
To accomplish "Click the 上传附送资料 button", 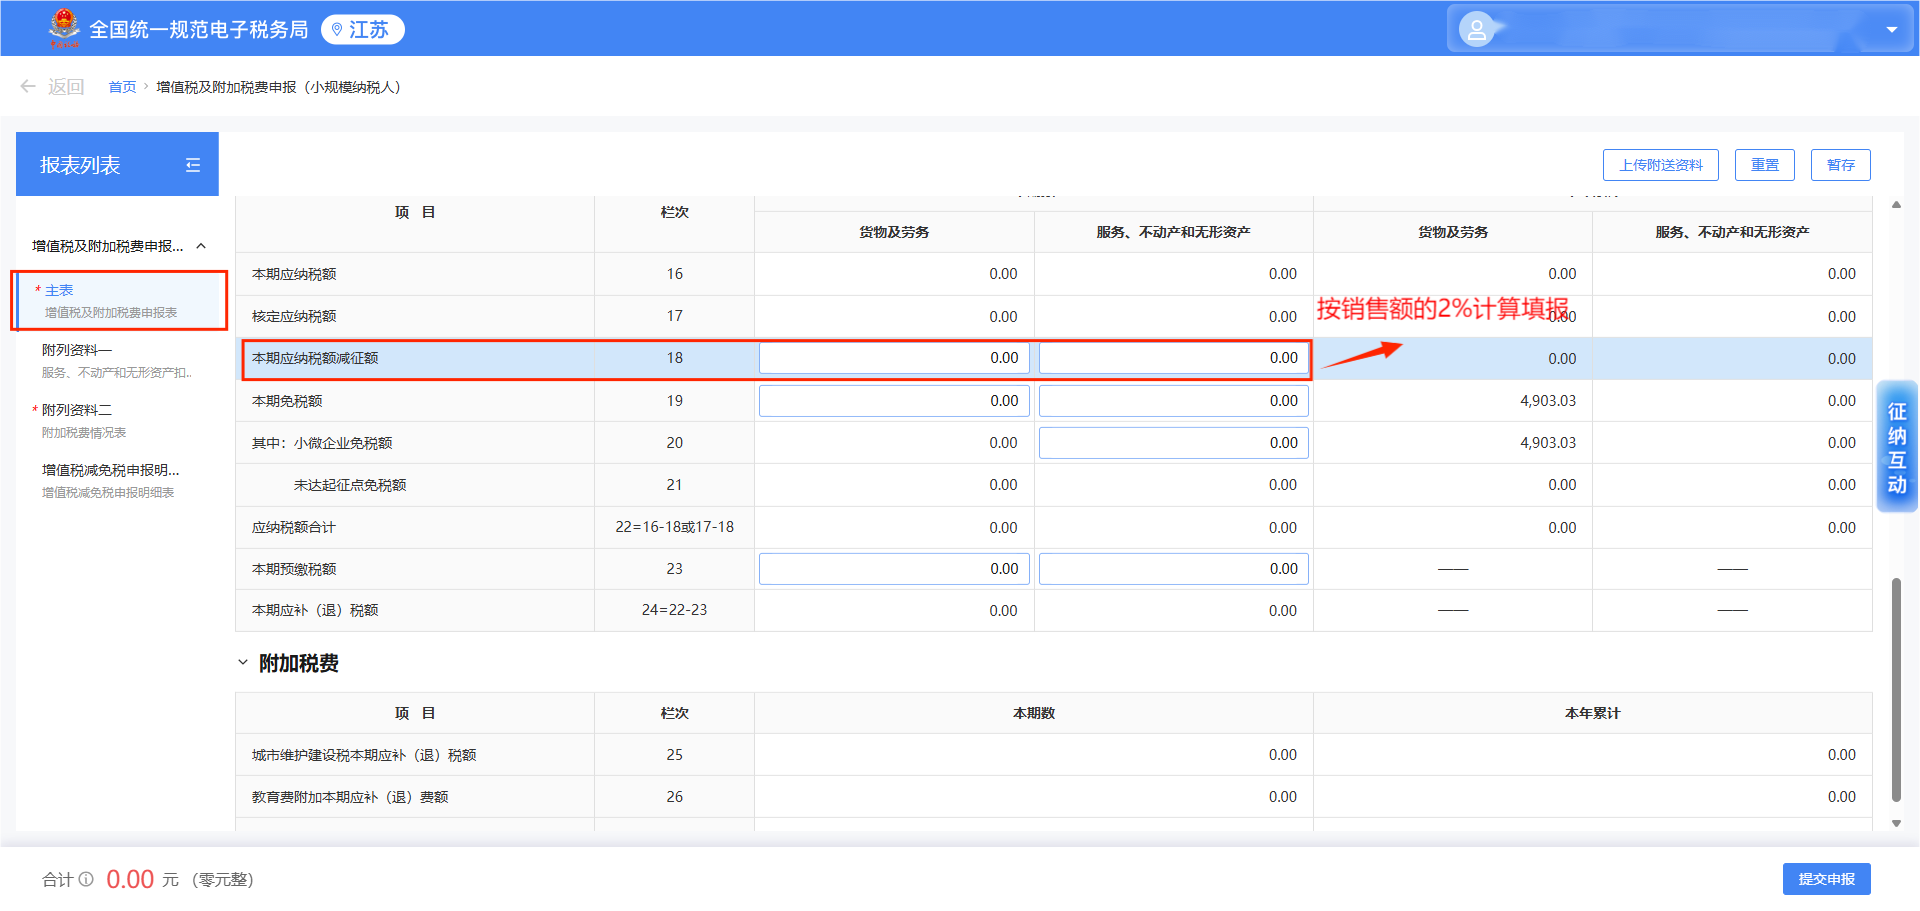I will (1660, 165).
